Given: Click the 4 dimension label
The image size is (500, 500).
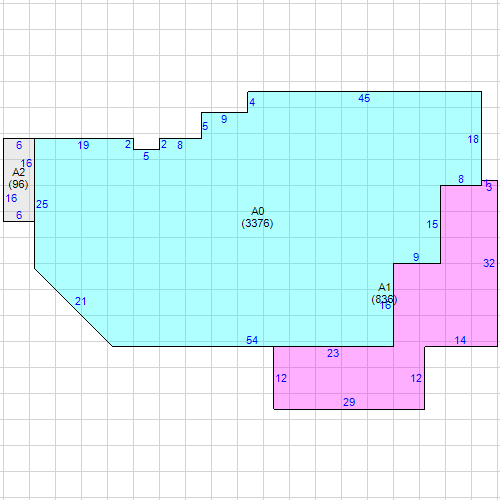Looking at the screenshot, I should (x=252, y=102).
